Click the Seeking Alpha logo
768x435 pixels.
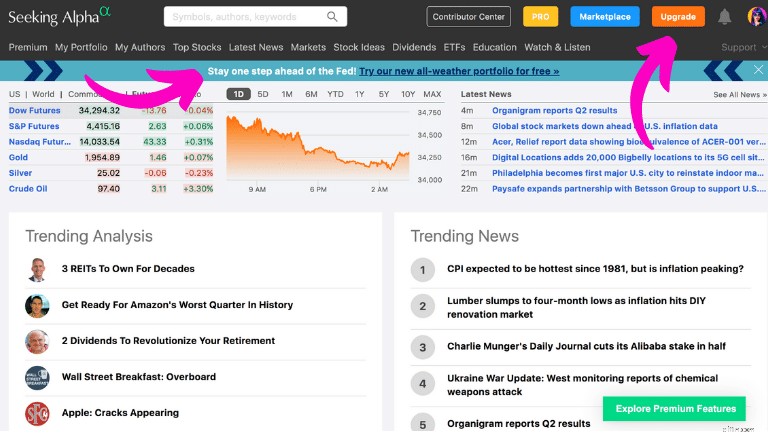pos(59,17)
